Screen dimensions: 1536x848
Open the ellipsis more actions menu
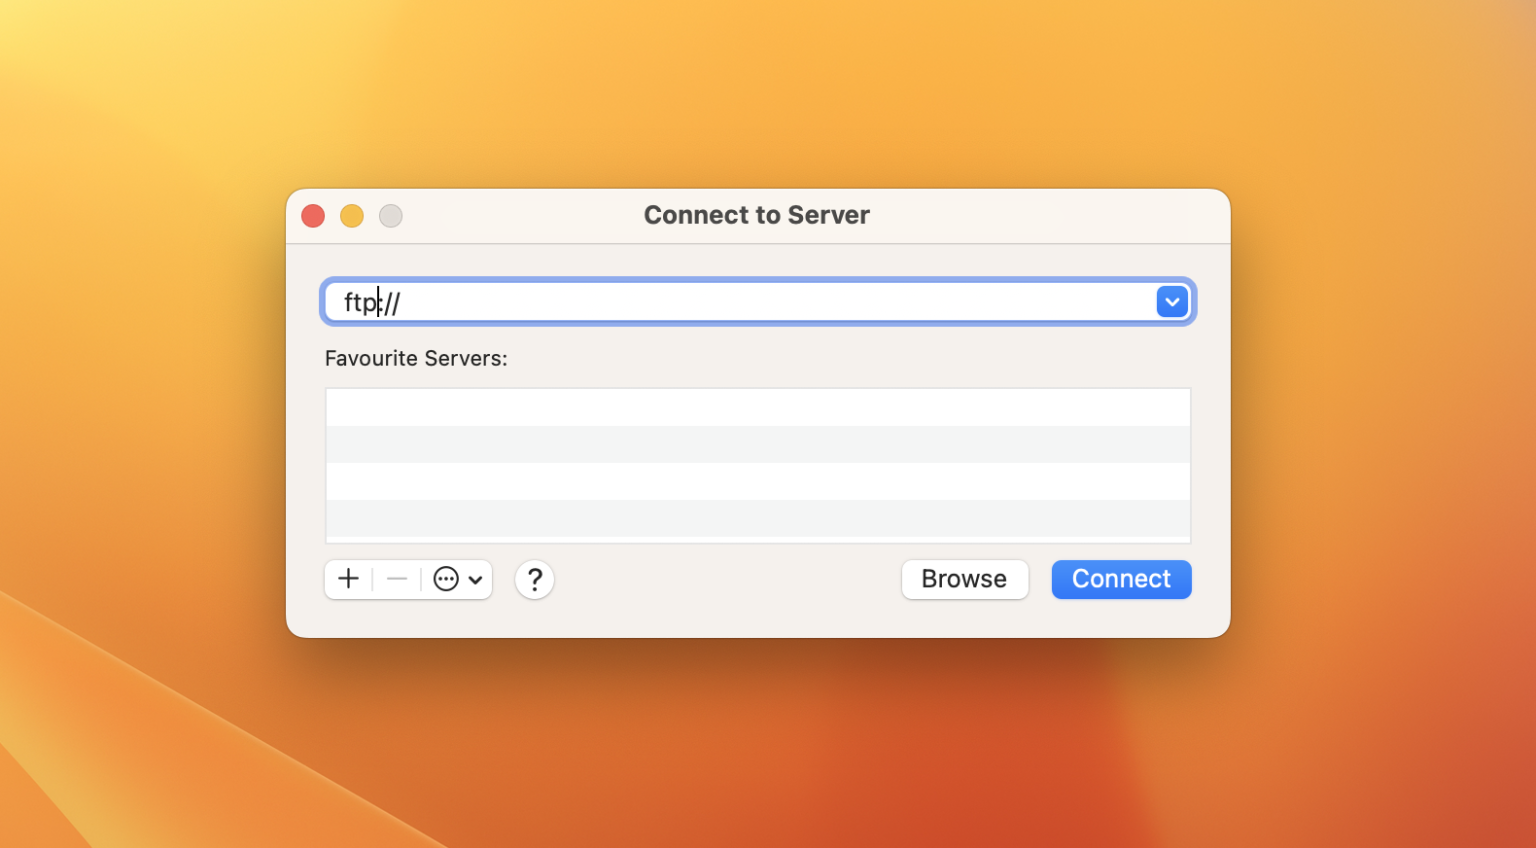447,579
